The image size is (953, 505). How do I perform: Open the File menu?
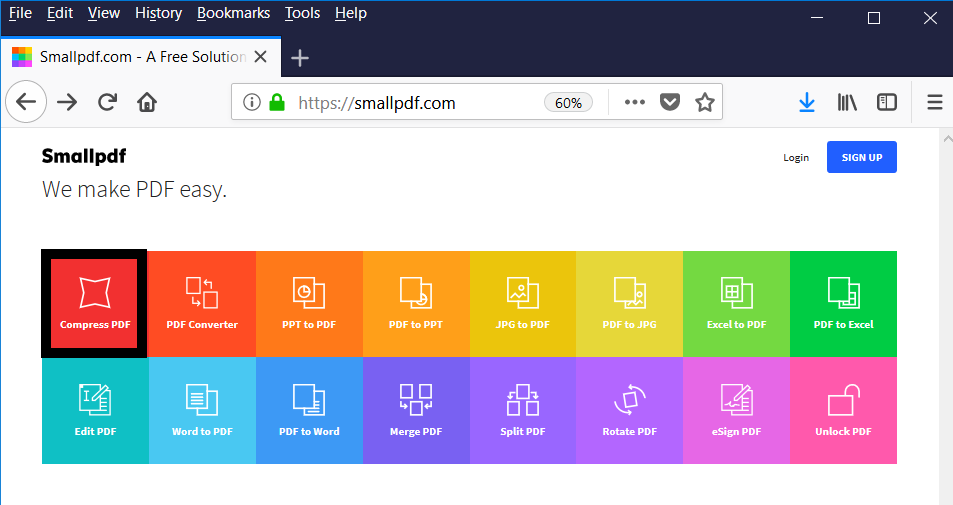20,13
